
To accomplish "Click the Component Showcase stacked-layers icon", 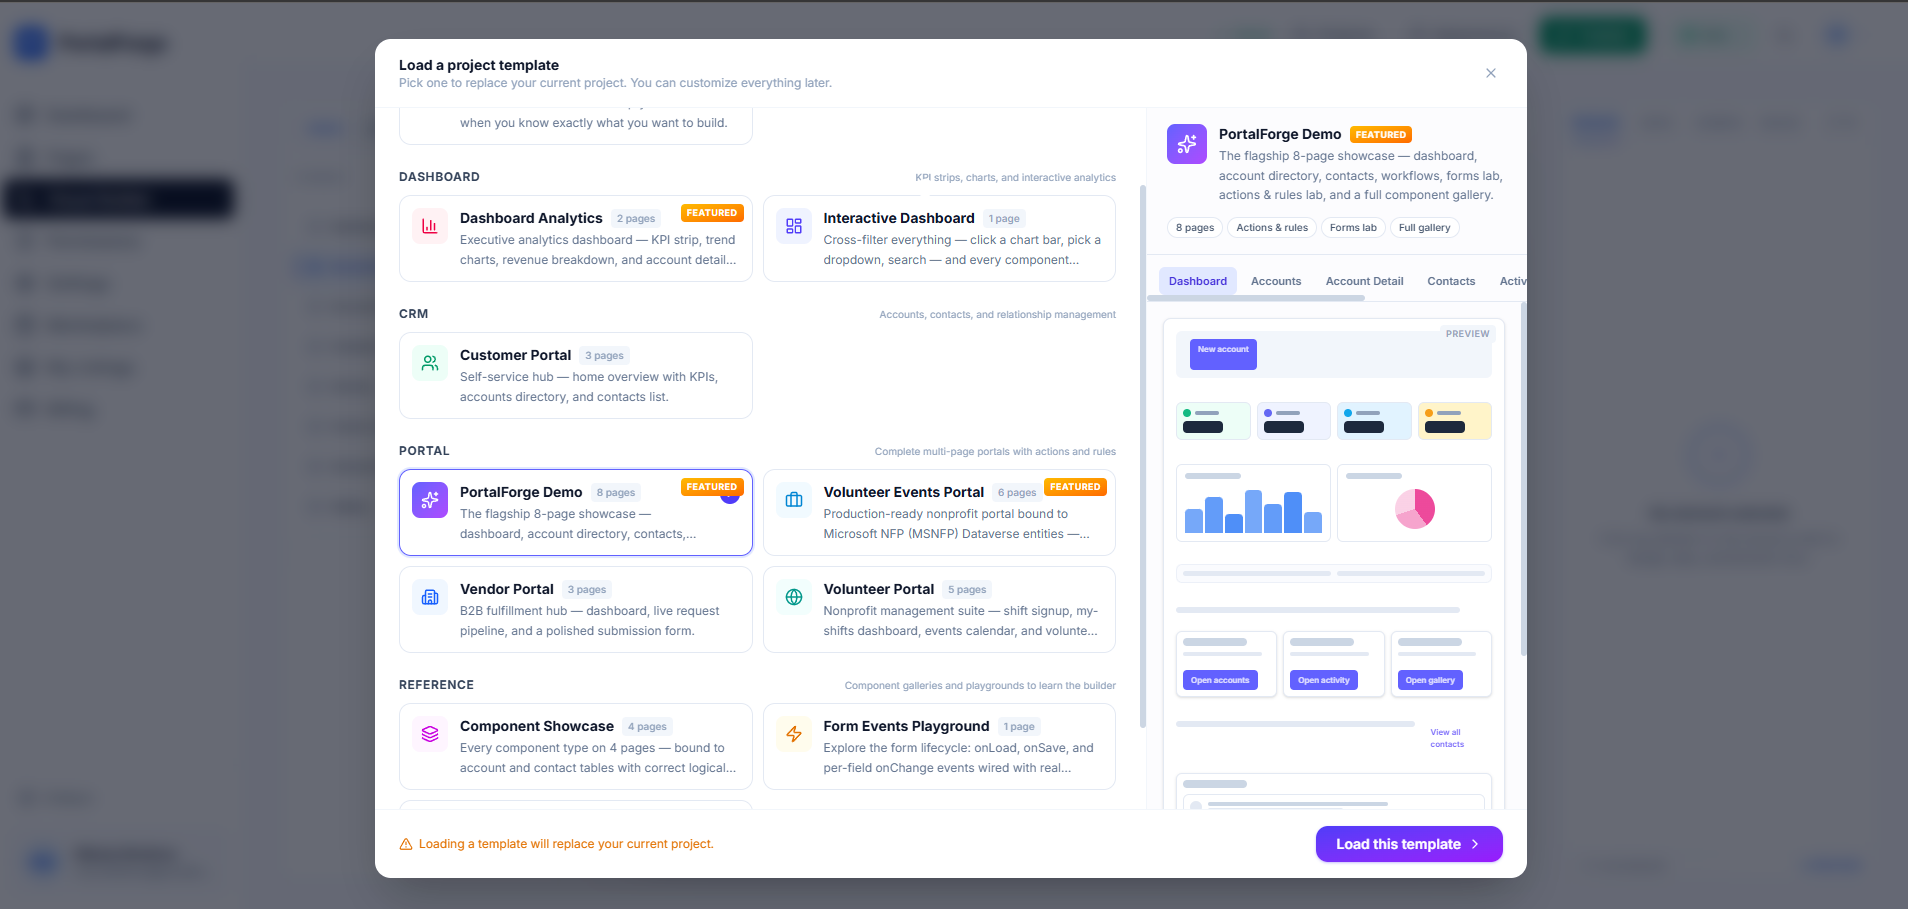I will coord(429,734).
